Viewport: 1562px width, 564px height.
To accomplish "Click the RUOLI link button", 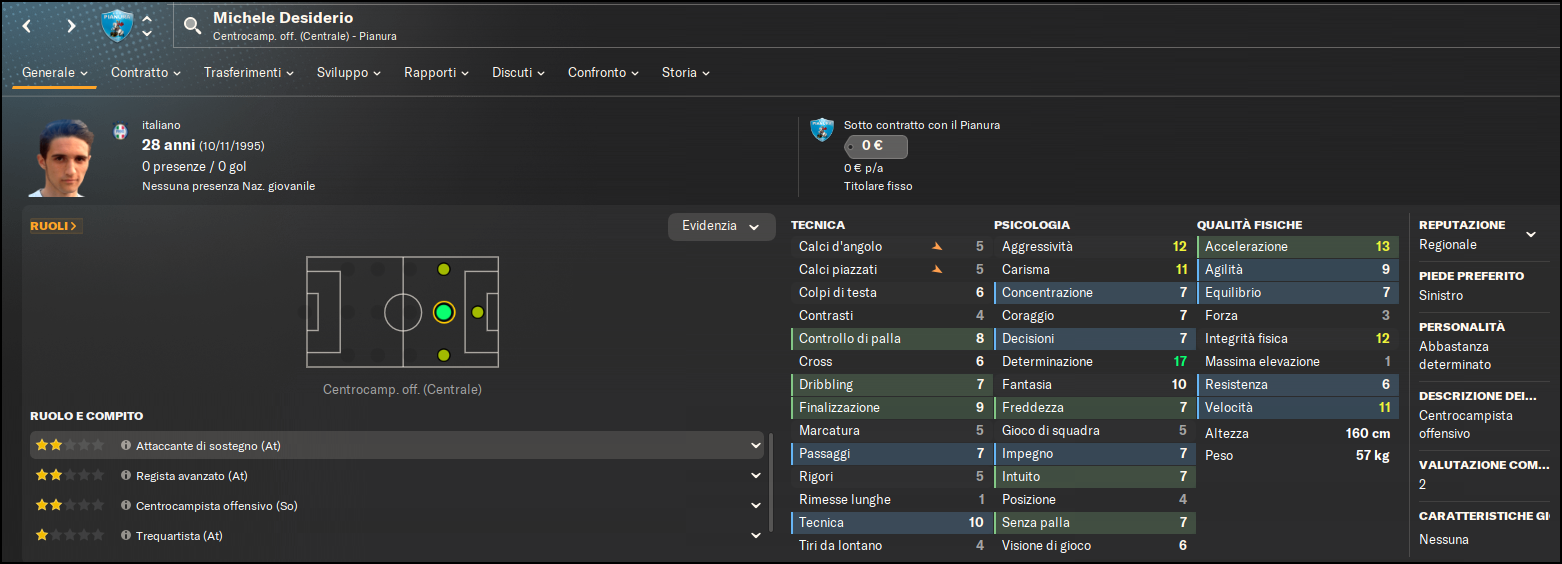I will pos(56,226).
